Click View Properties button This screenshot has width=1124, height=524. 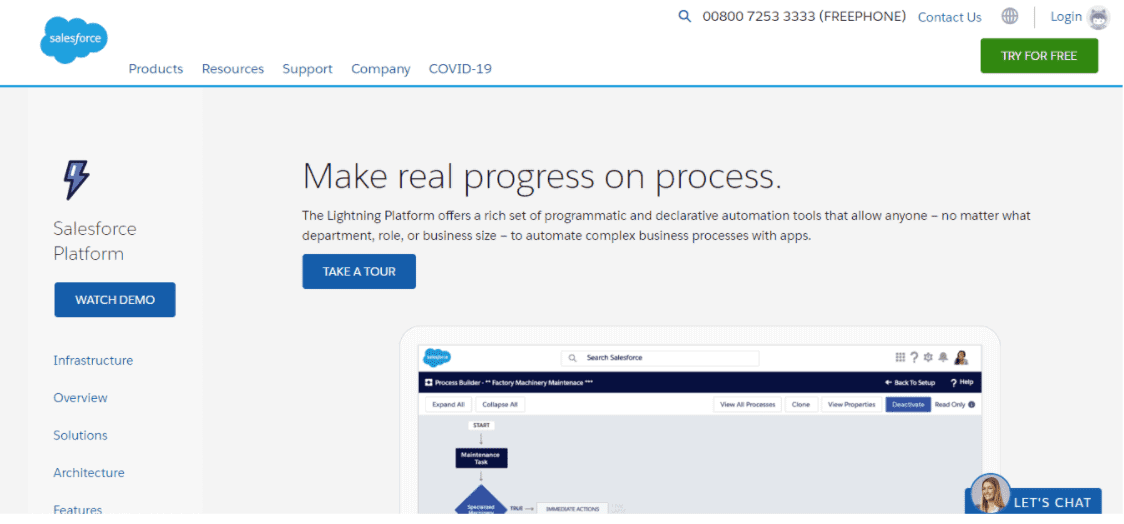852,404
